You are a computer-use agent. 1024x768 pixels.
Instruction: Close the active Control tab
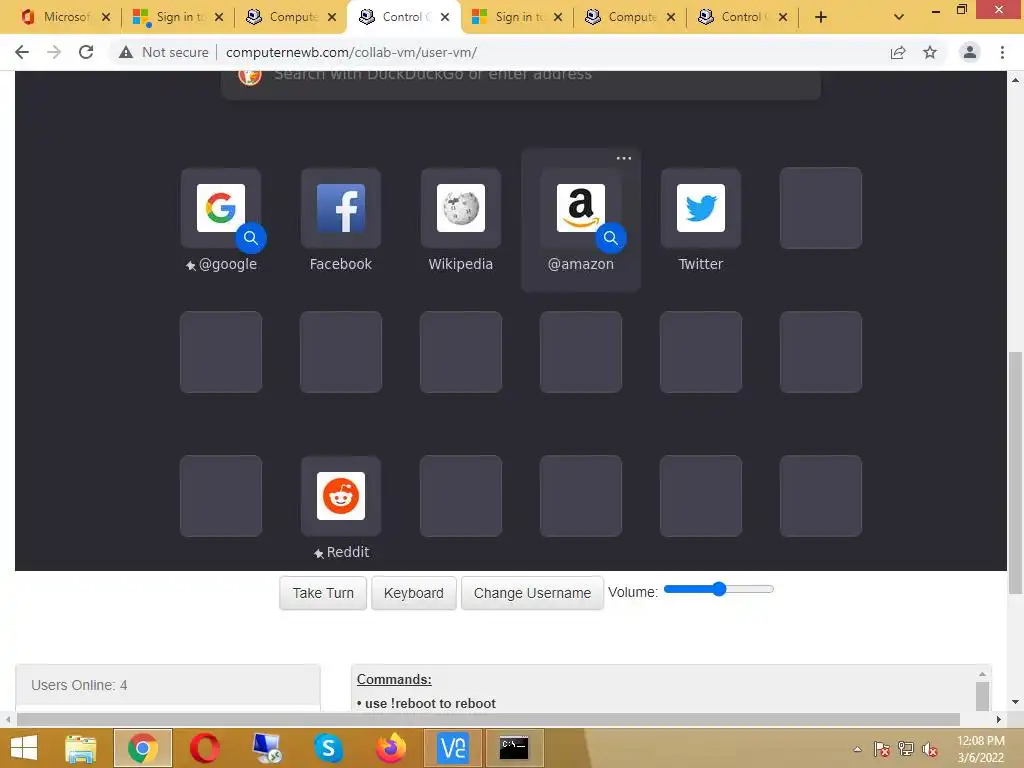[445, 17]
